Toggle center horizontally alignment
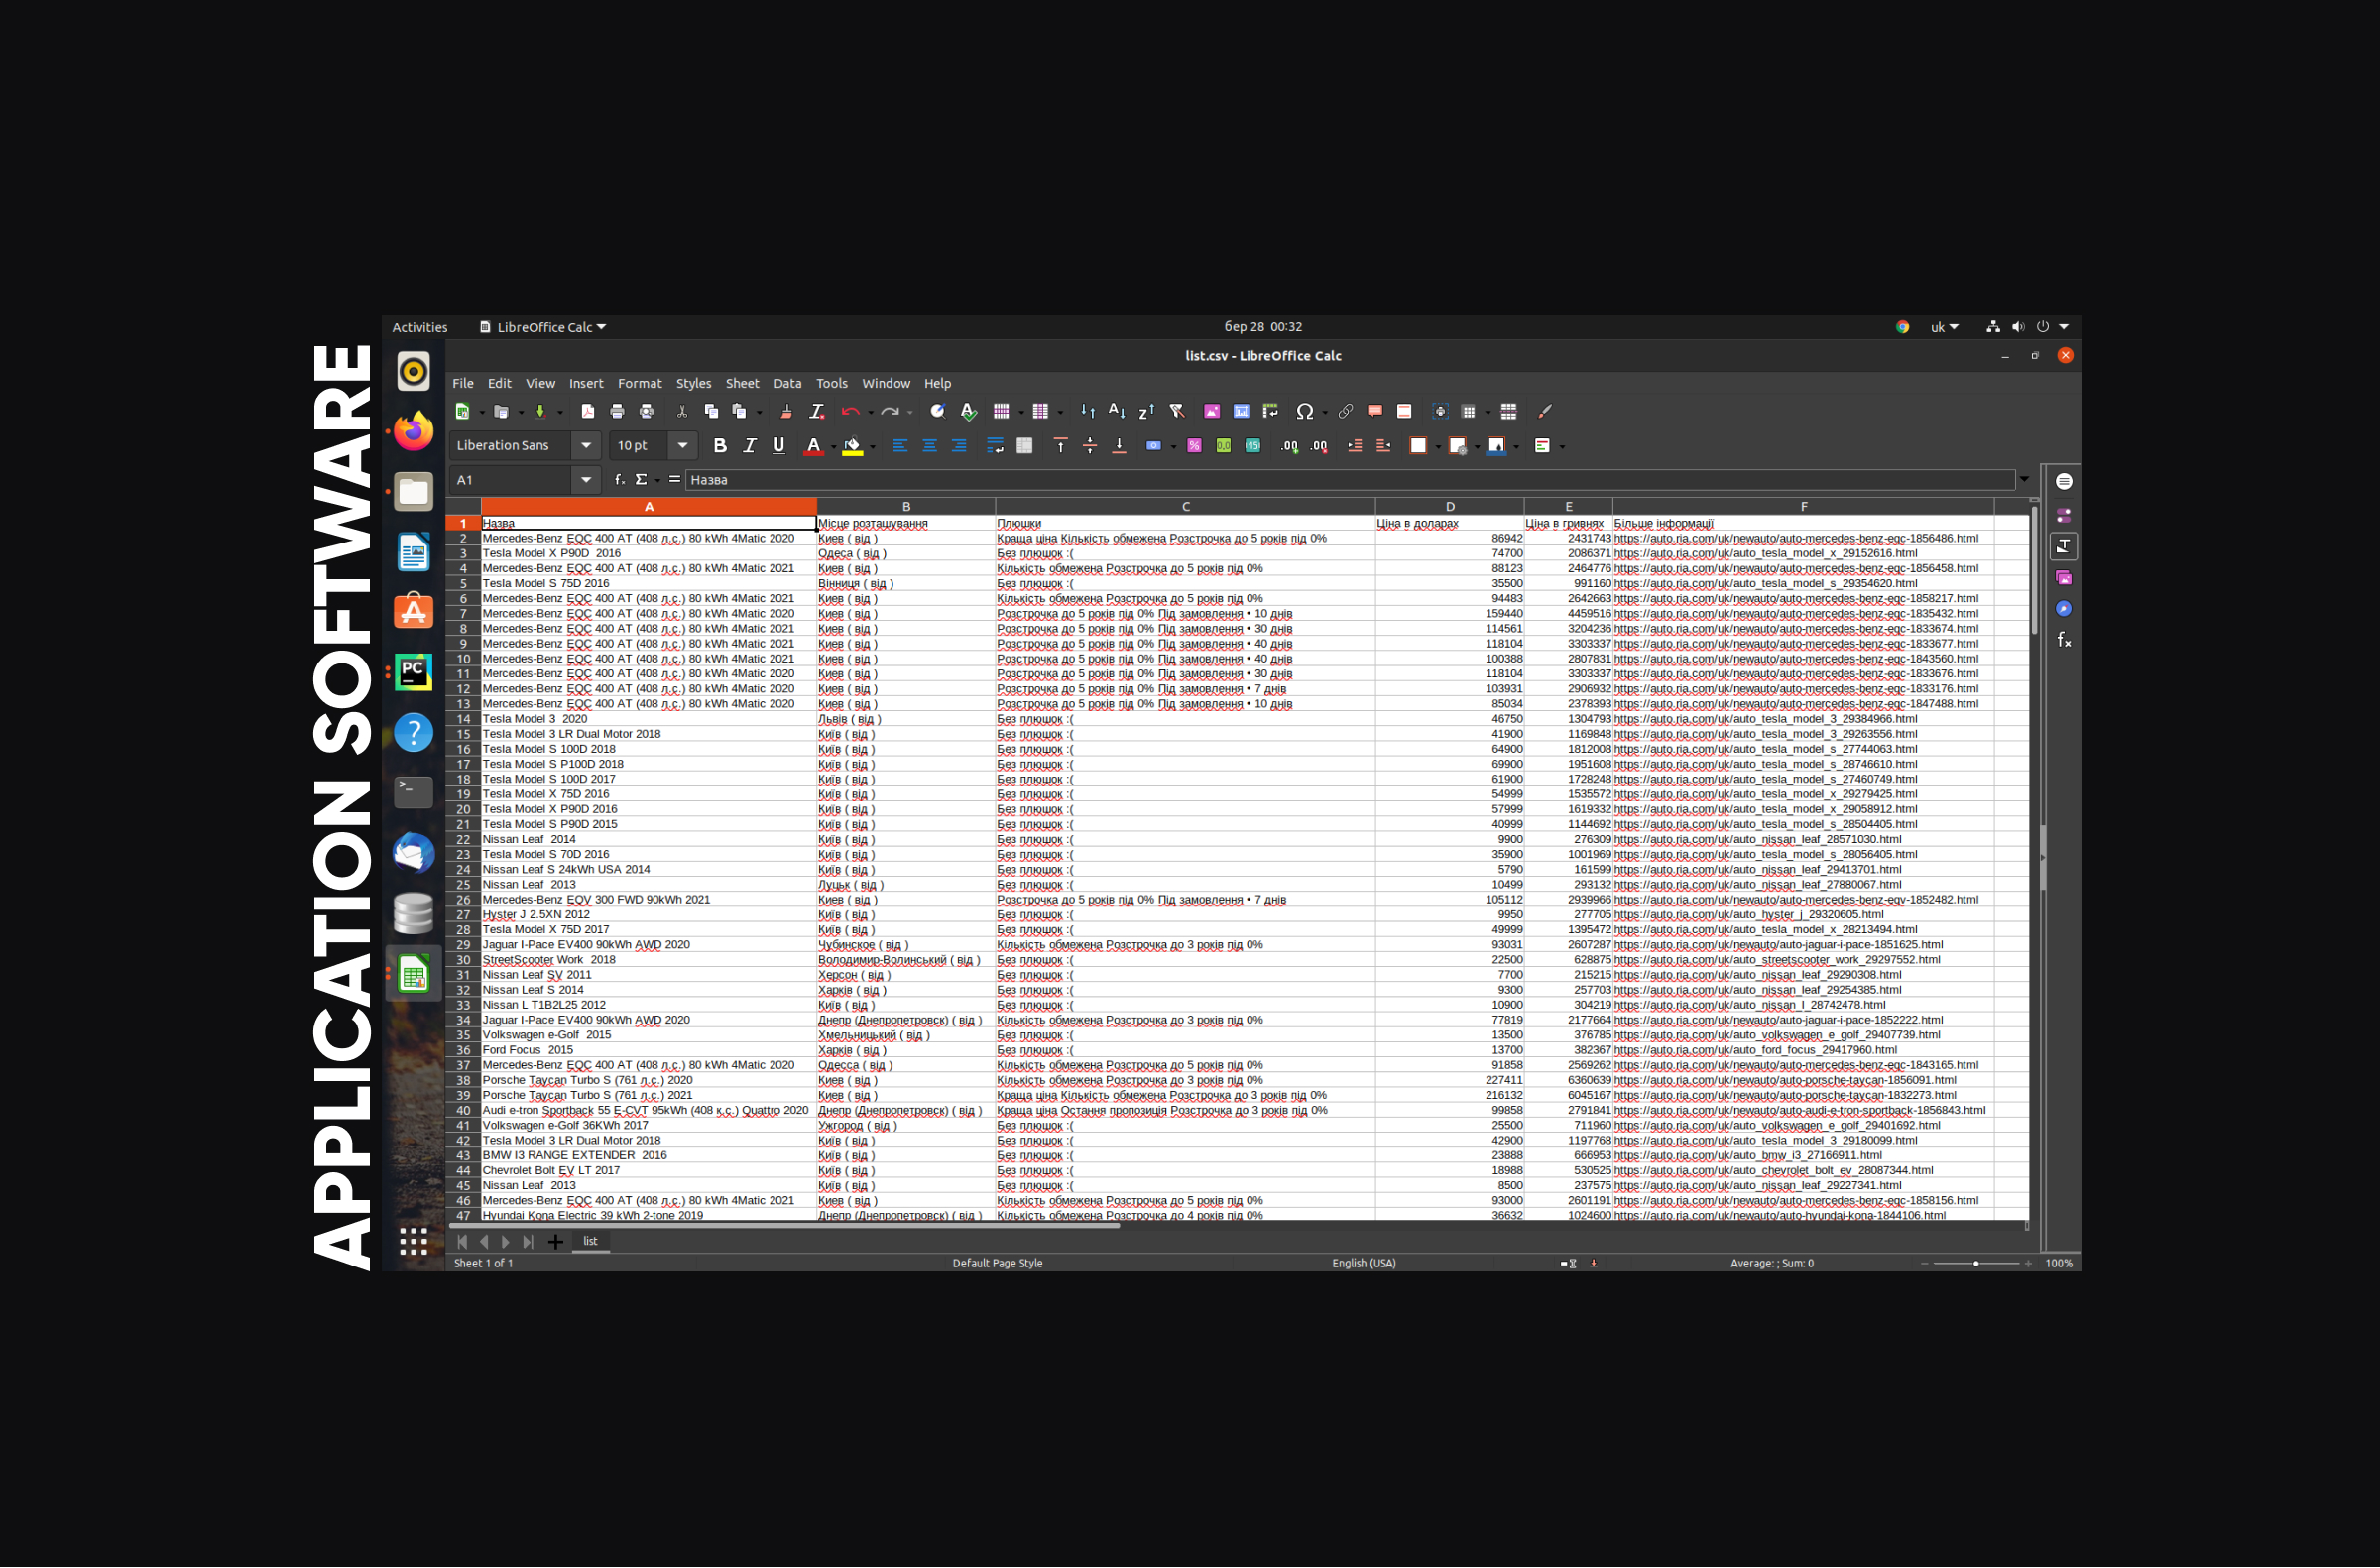This screenshot has width=2380, height=1568. click(x=929, y=446)
